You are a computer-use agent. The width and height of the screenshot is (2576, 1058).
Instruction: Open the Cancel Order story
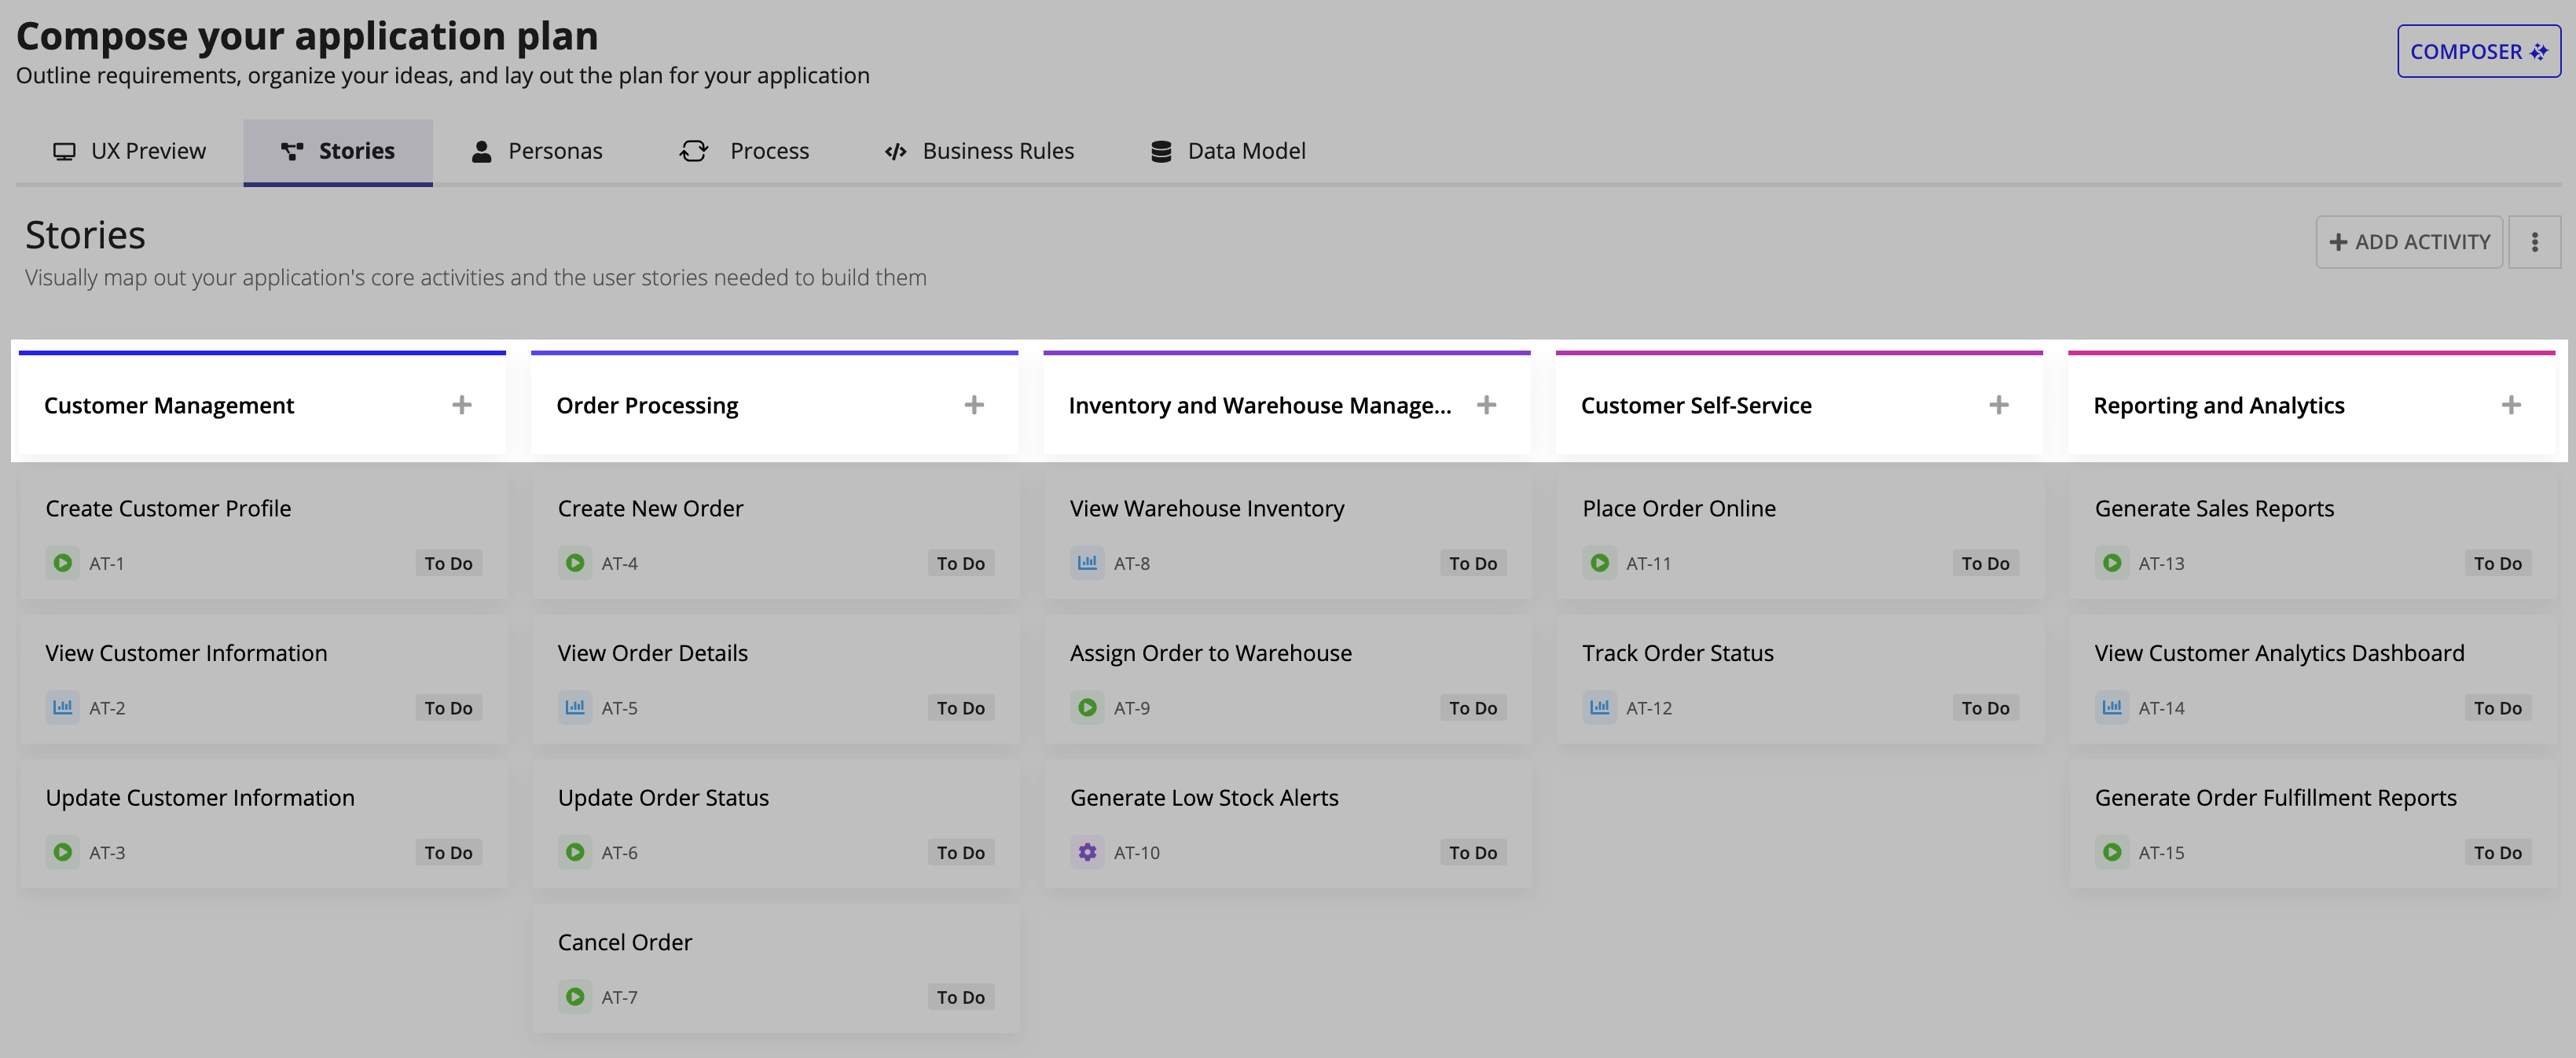tap(776, 969)
